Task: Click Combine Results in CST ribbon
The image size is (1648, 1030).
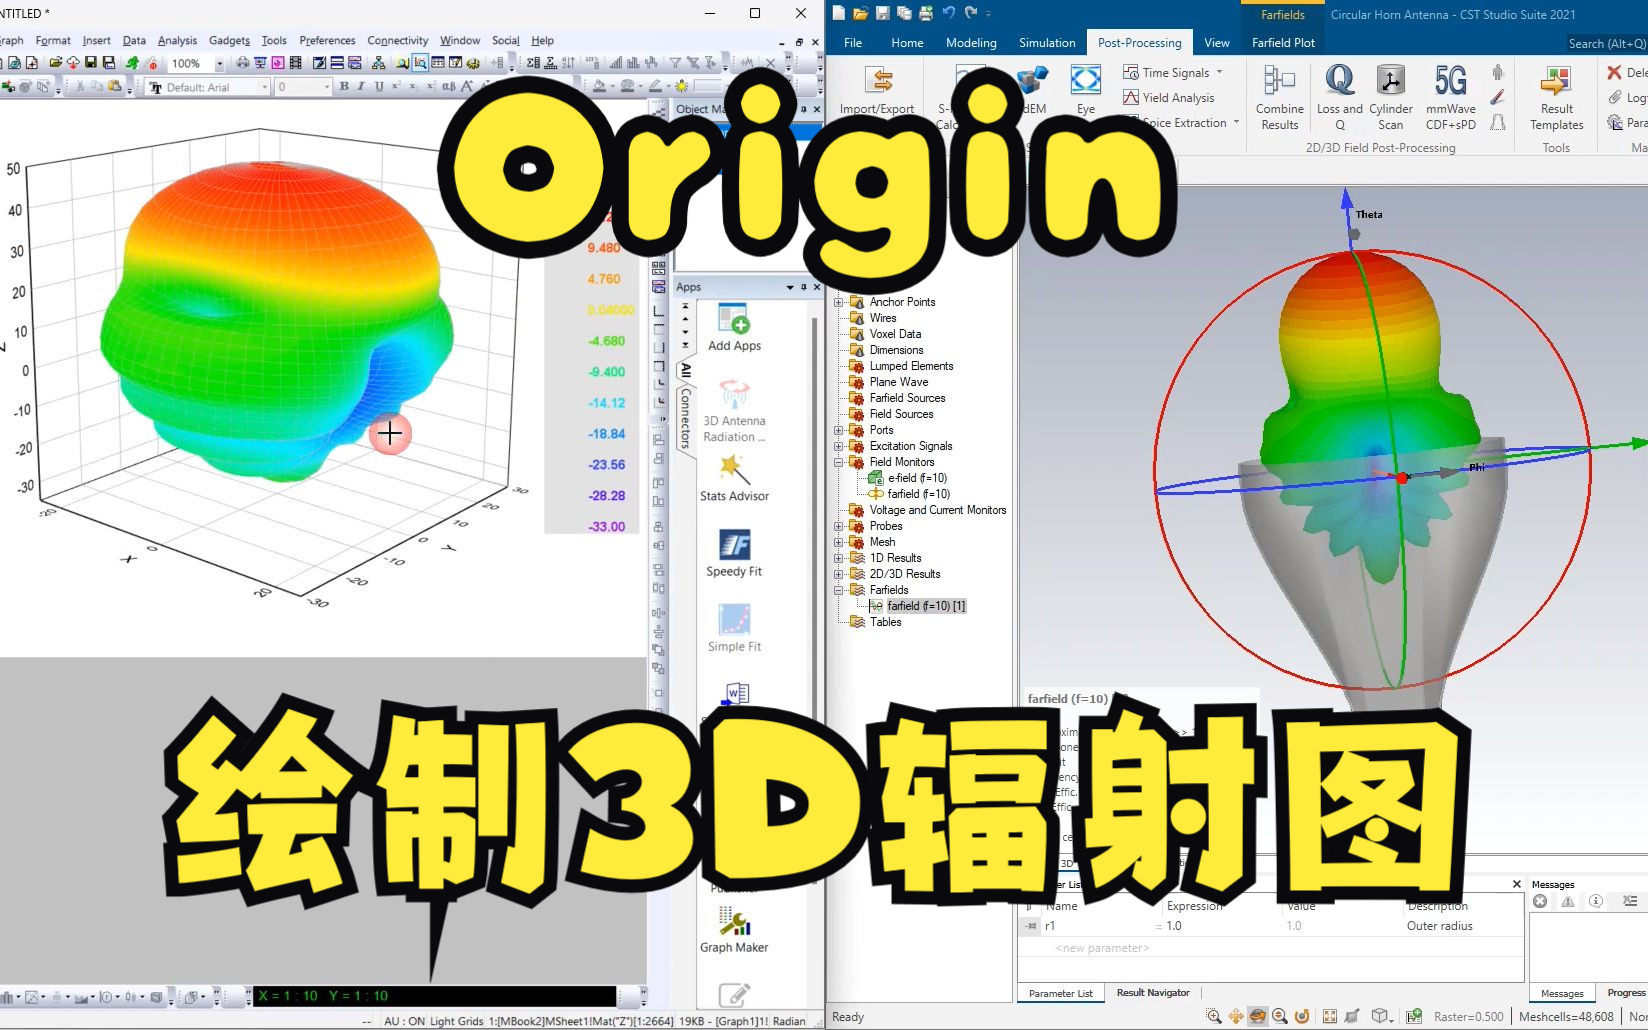Action: pyautogui.click(x=1280, y=98)
